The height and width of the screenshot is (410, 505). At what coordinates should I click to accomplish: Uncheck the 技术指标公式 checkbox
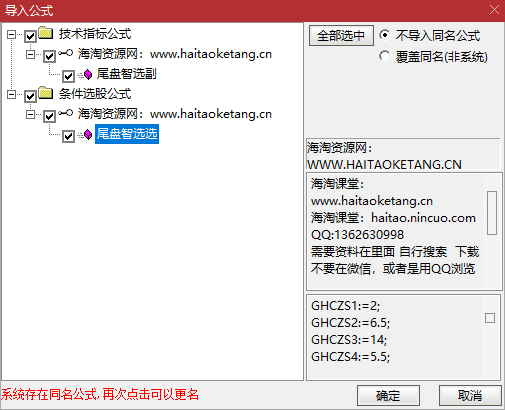point(30,36)
